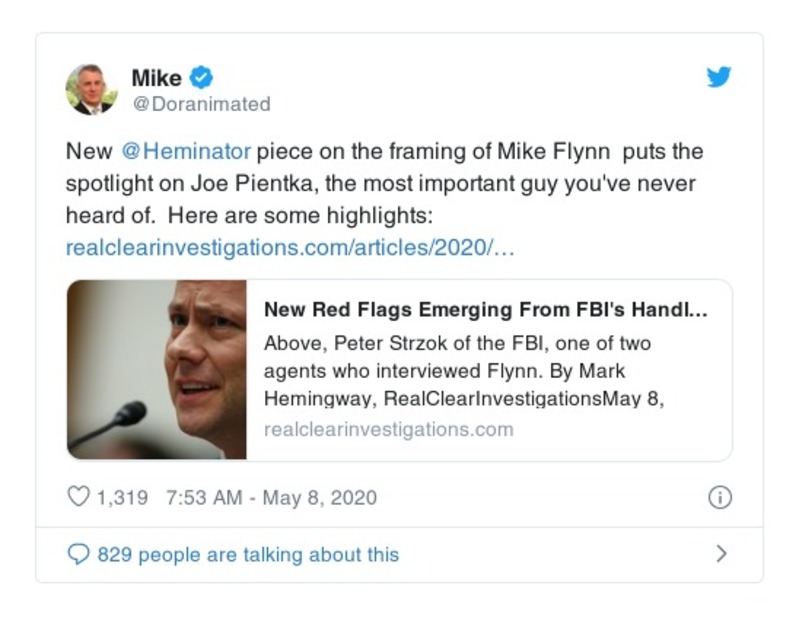Click the speech bubble reply icon
The width and height of the screenshot is (799, 630).
click(x=78, y=554)
